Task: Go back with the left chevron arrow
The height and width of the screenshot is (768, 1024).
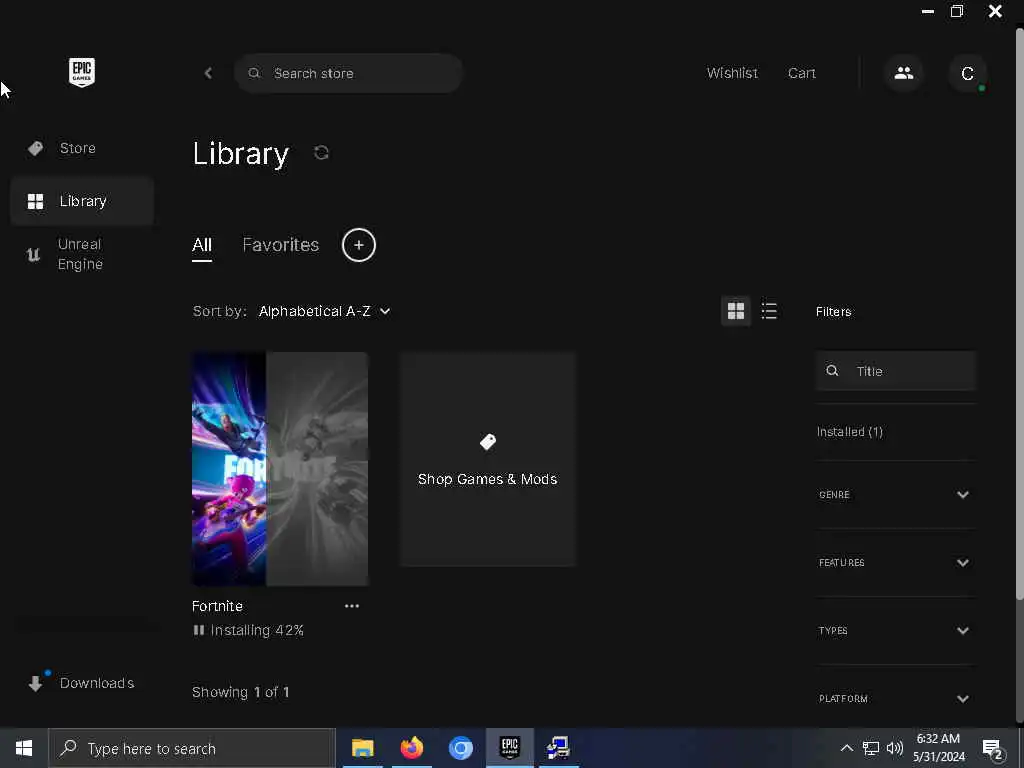Action: [208, 73]
